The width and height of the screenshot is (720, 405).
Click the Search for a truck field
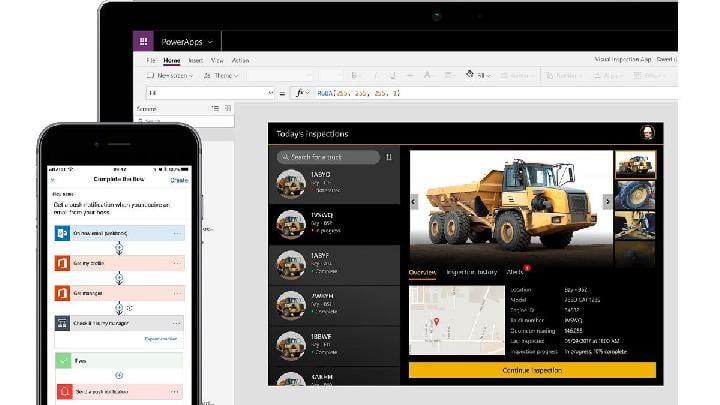(x=328, y=157)
